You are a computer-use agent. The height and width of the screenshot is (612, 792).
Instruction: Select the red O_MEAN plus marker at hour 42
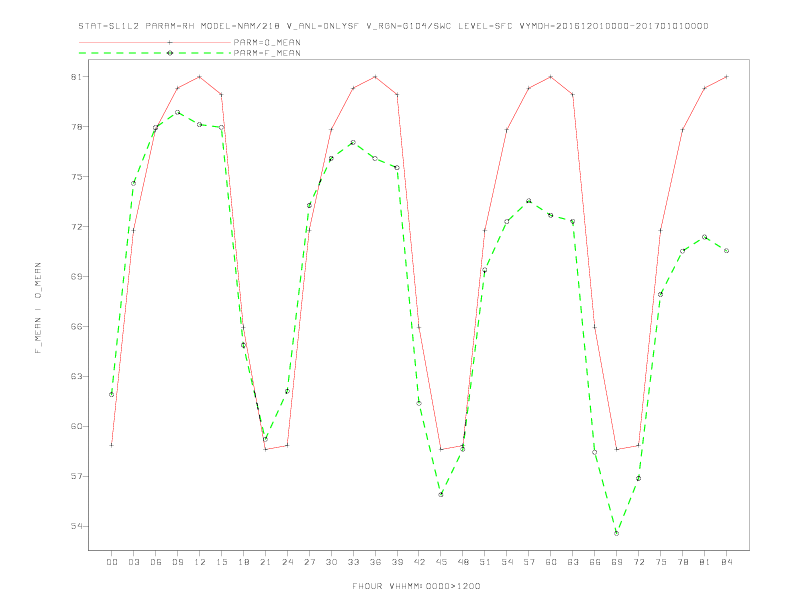(419, 327)
